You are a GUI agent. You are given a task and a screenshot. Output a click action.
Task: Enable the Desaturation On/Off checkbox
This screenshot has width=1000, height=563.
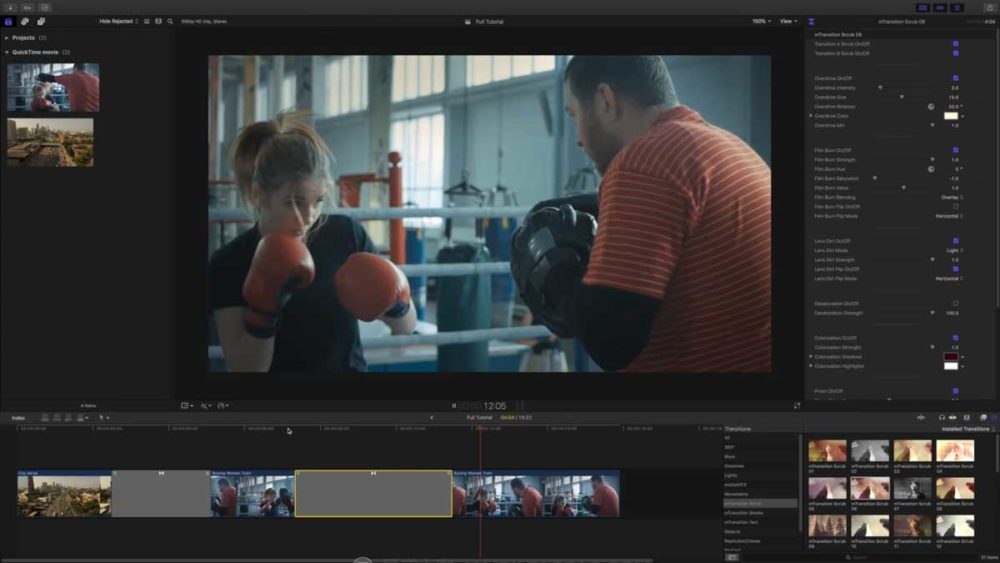pos(955,303)
